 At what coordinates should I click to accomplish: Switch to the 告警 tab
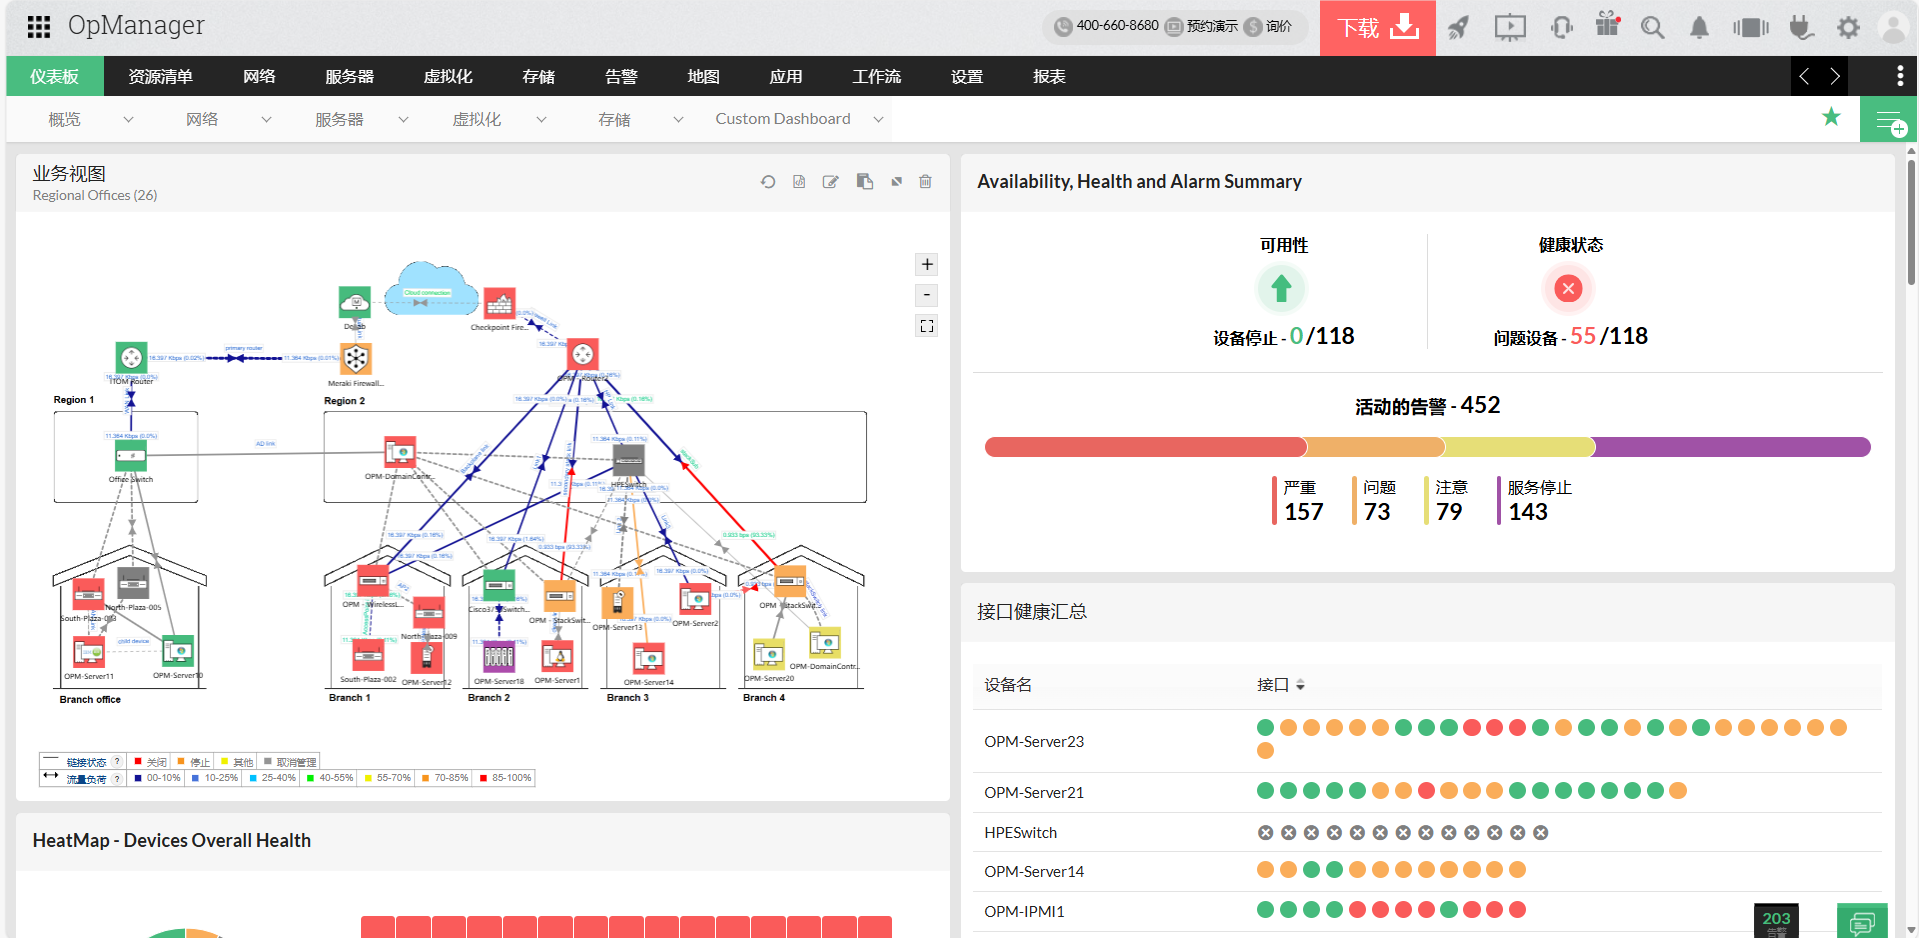point(621,77)
